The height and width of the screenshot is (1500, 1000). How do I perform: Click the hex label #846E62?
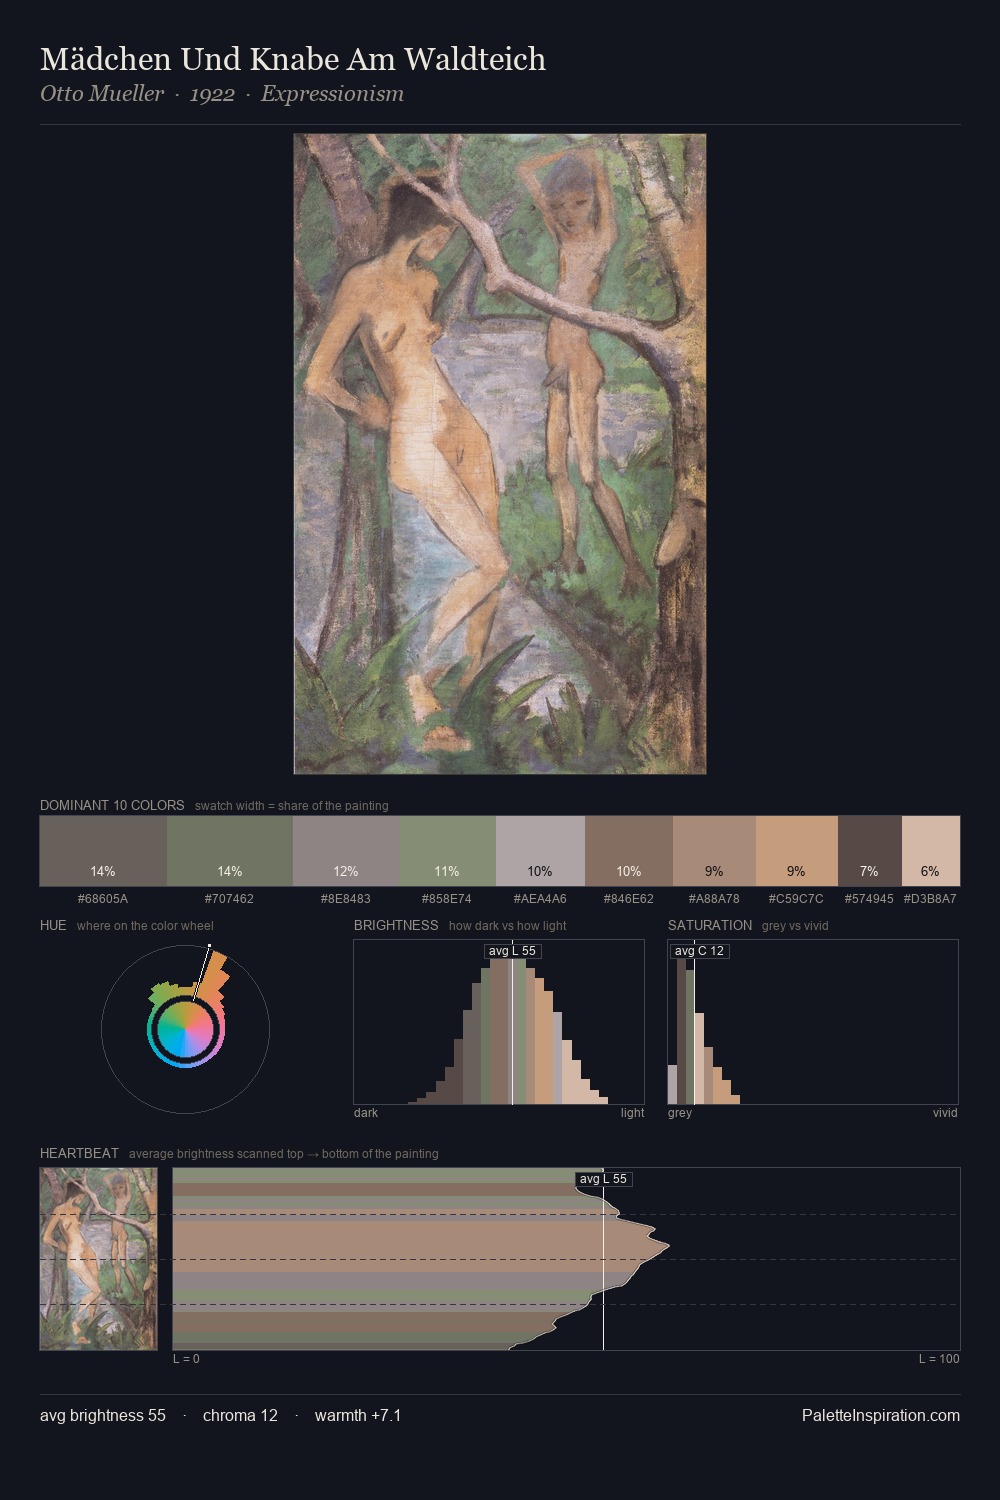(629, 899)
